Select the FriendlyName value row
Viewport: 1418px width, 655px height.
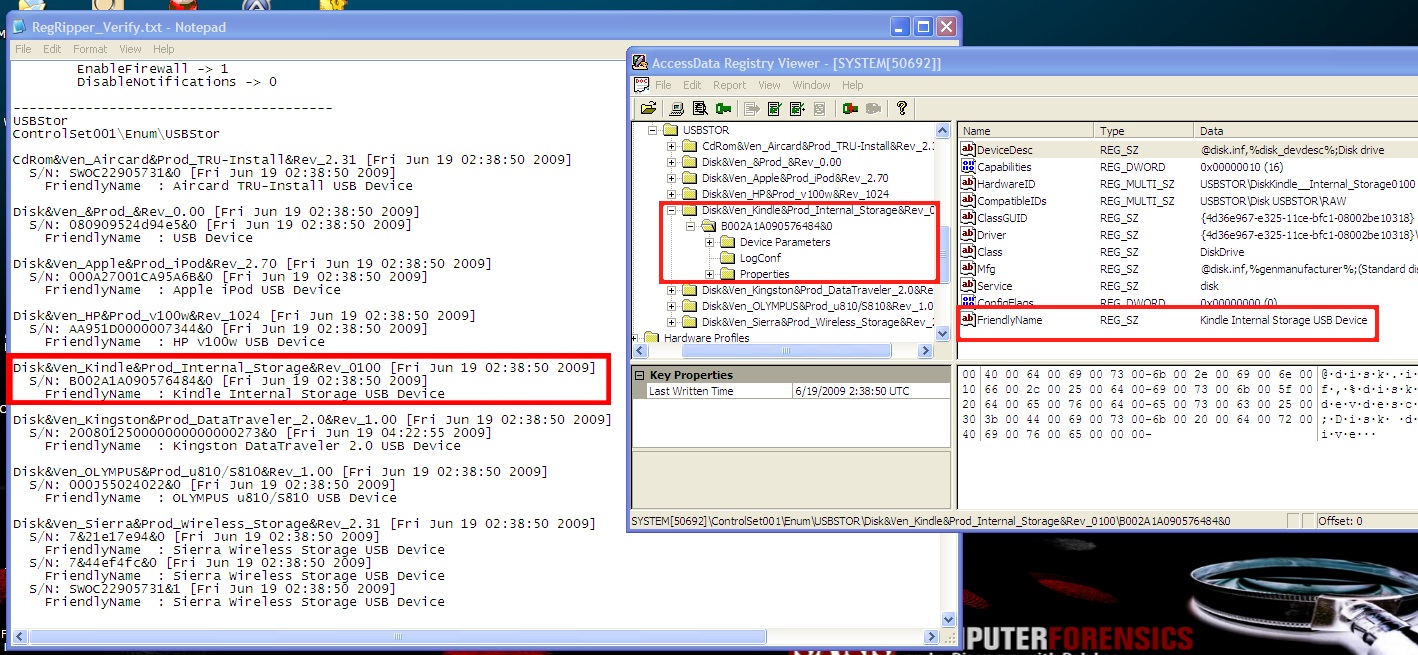click(1187, 320)
